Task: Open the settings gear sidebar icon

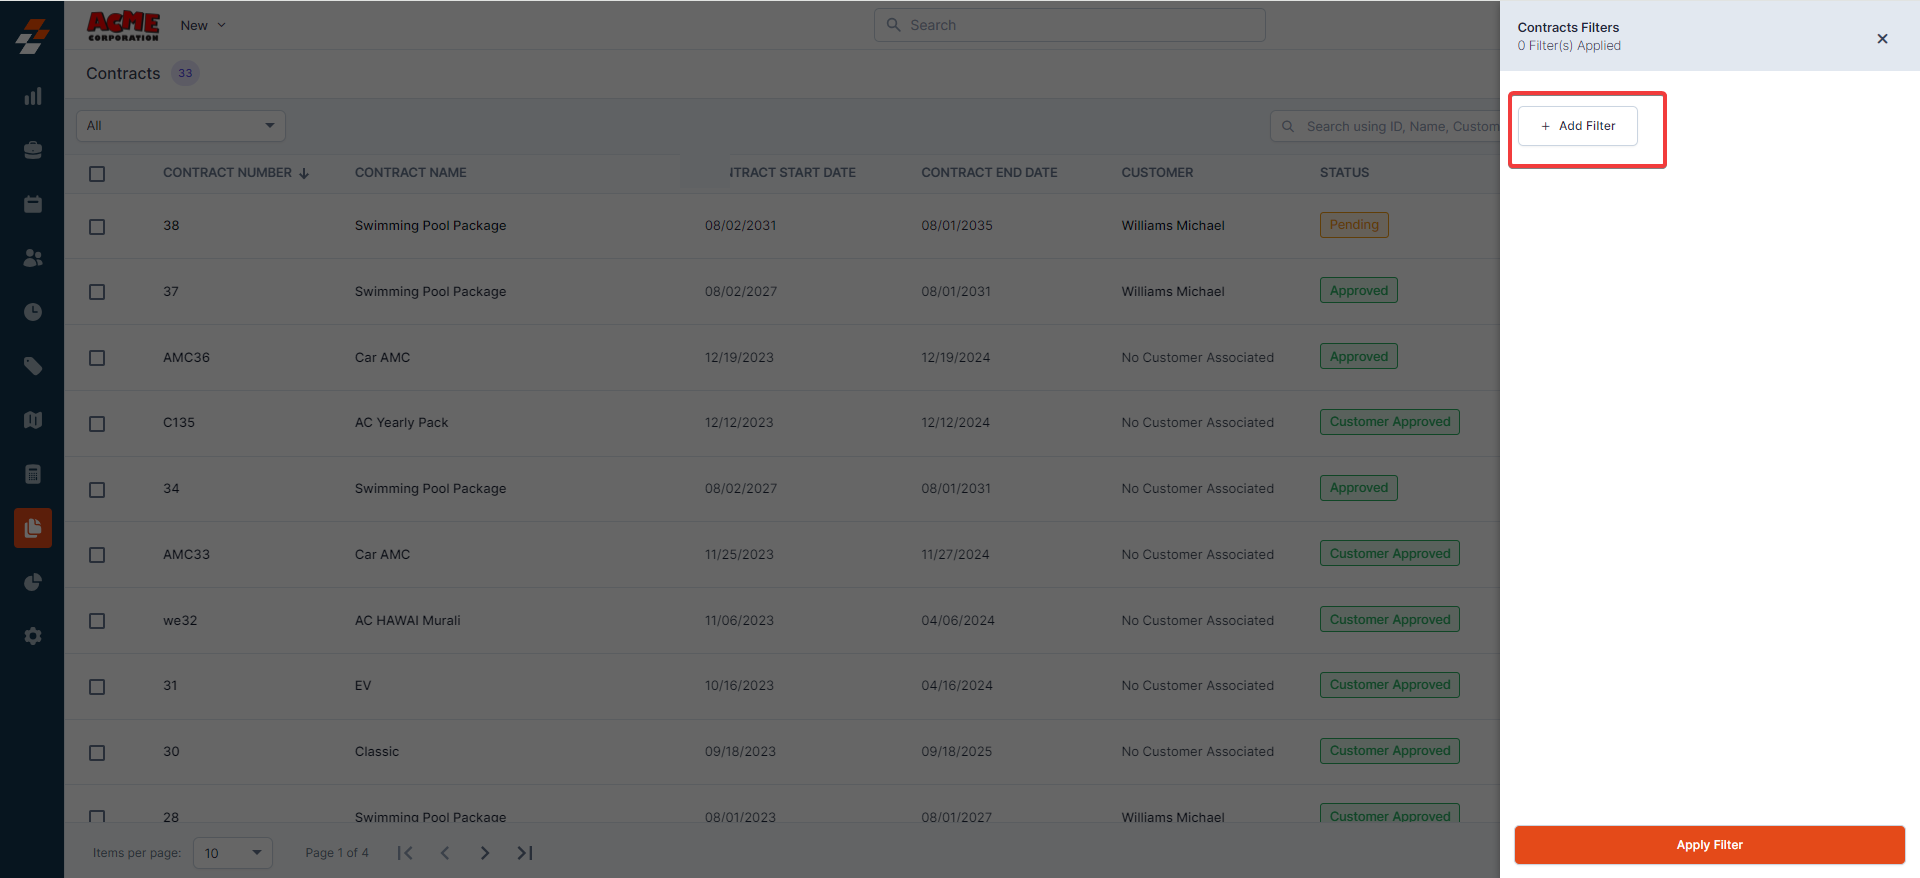Action: click(x=33, y=636)
